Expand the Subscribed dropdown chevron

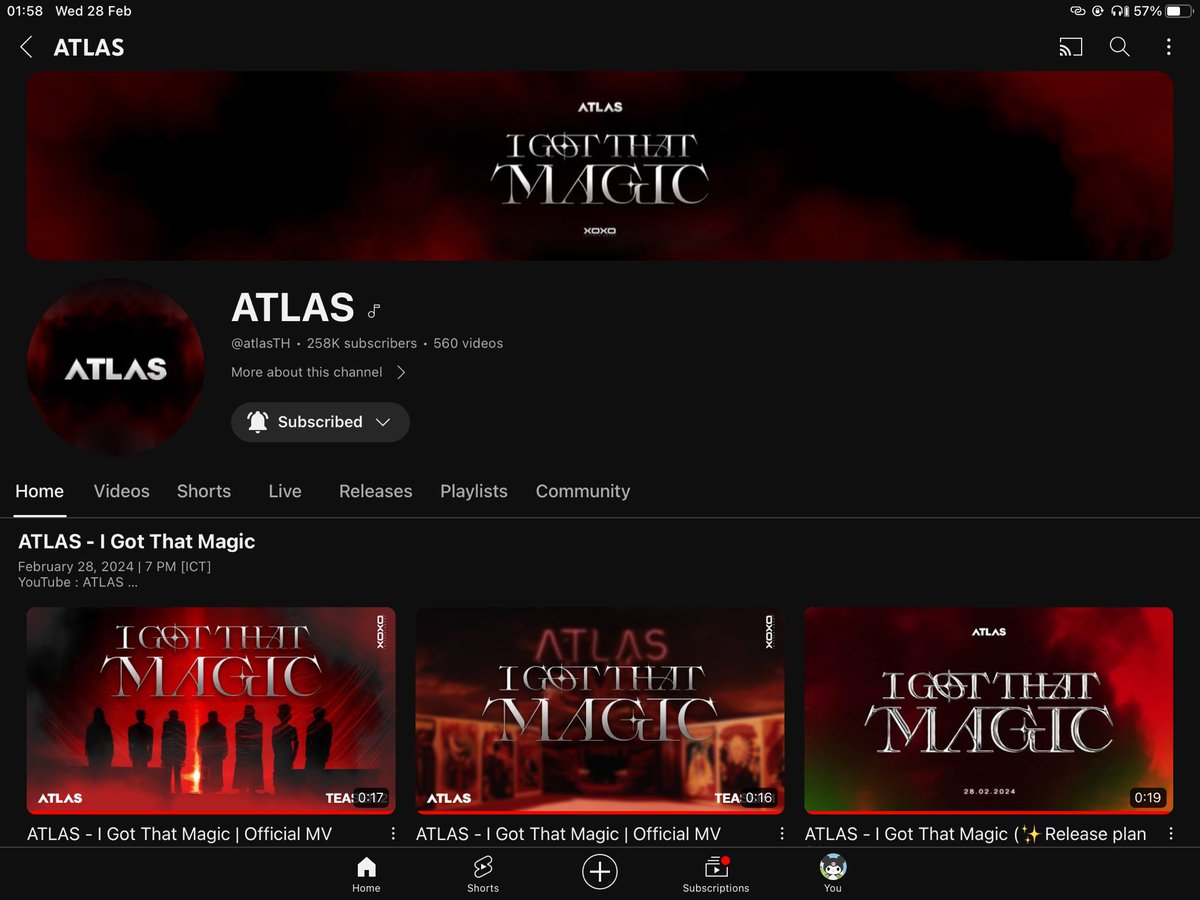pos(383,422)
